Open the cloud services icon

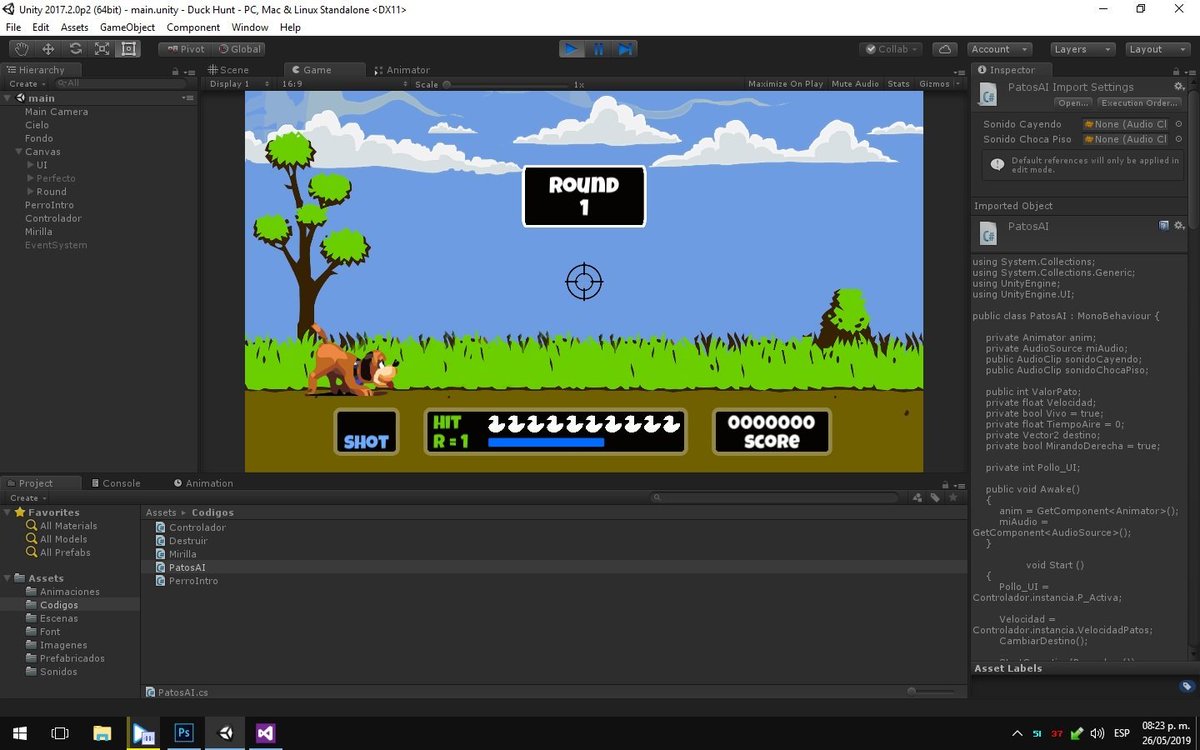click(944, 48)
